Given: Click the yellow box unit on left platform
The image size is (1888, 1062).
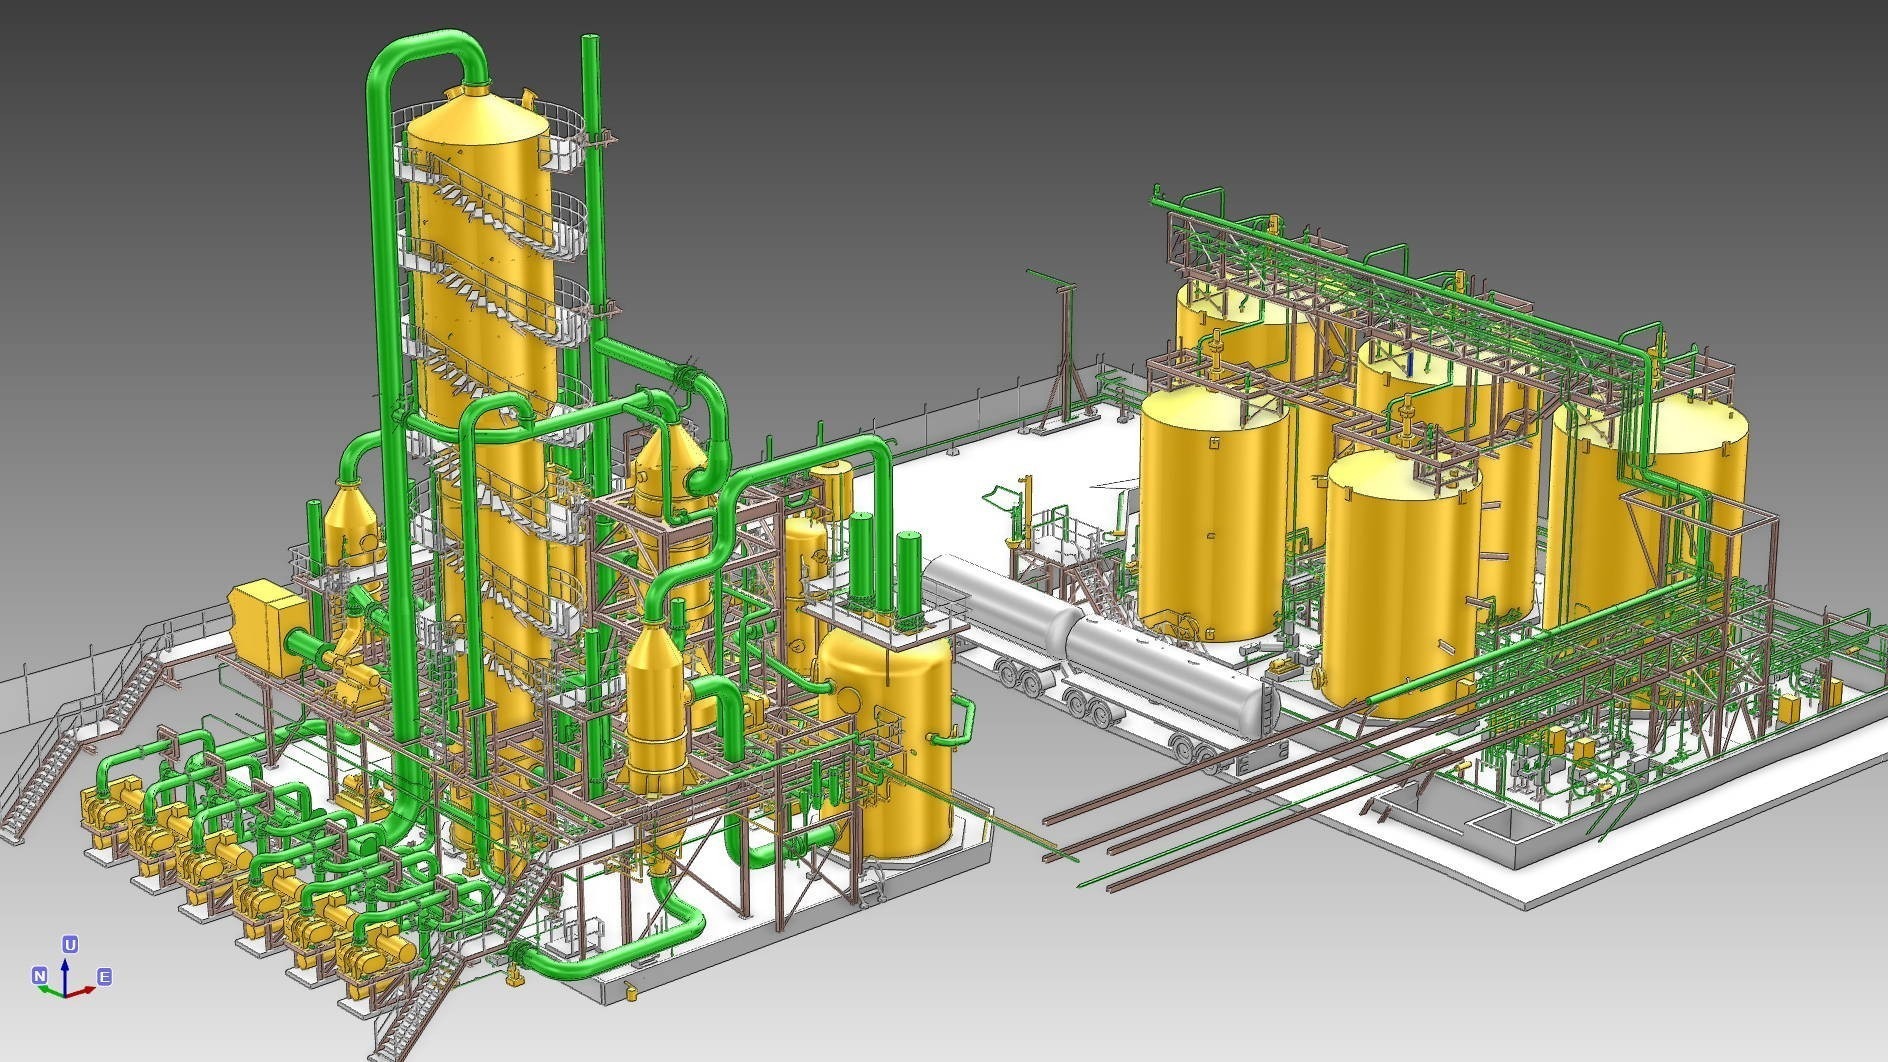Looking at the screenshot, I should point(262,617).
